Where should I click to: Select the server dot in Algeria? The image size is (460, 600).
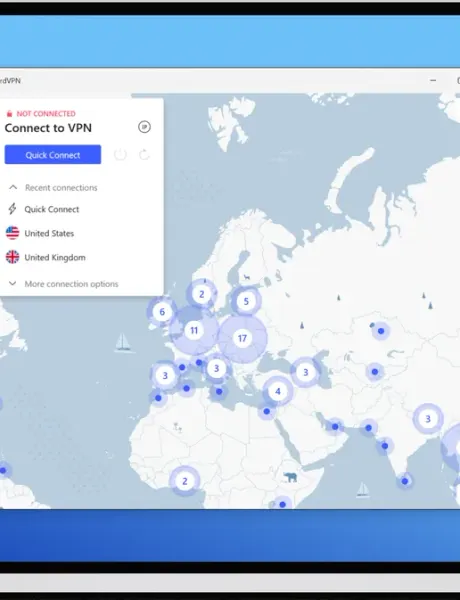186,388
